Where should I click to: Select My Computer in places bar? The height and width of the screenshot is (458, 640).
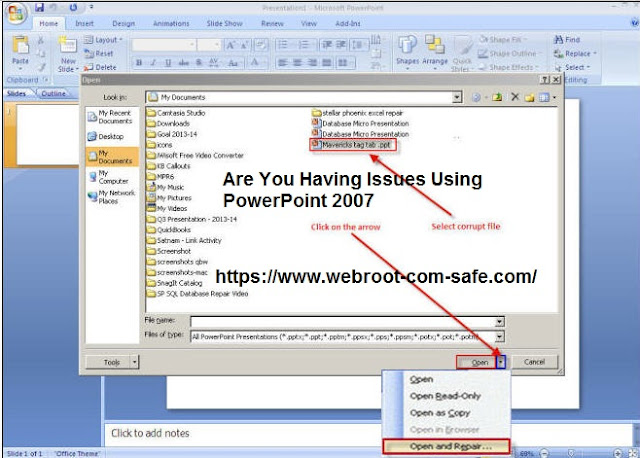point(109,177)
